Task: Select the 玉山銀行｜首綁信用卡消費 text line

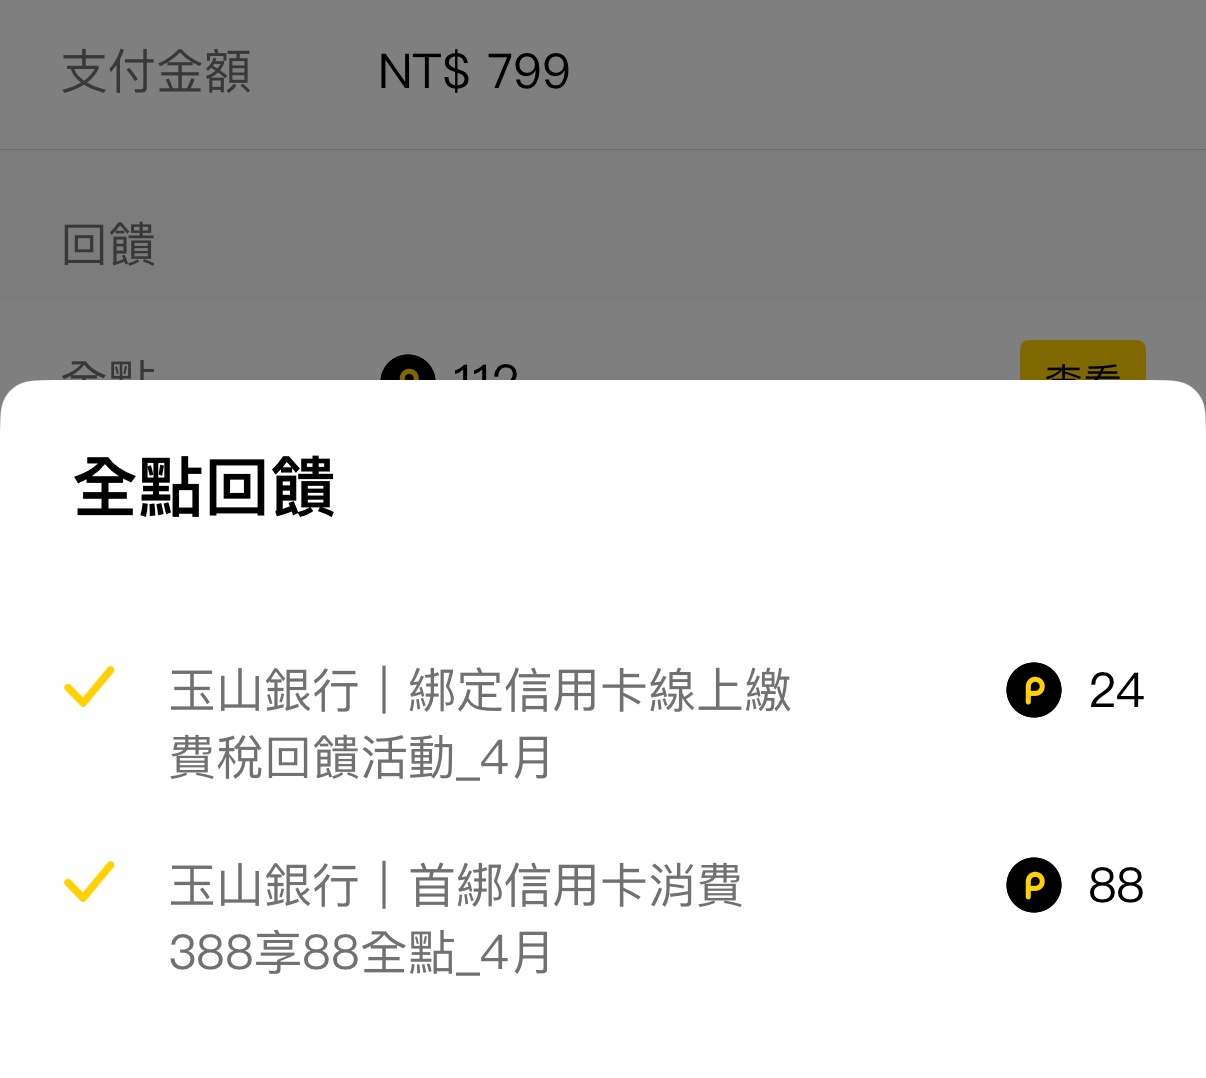Action: 456,886
